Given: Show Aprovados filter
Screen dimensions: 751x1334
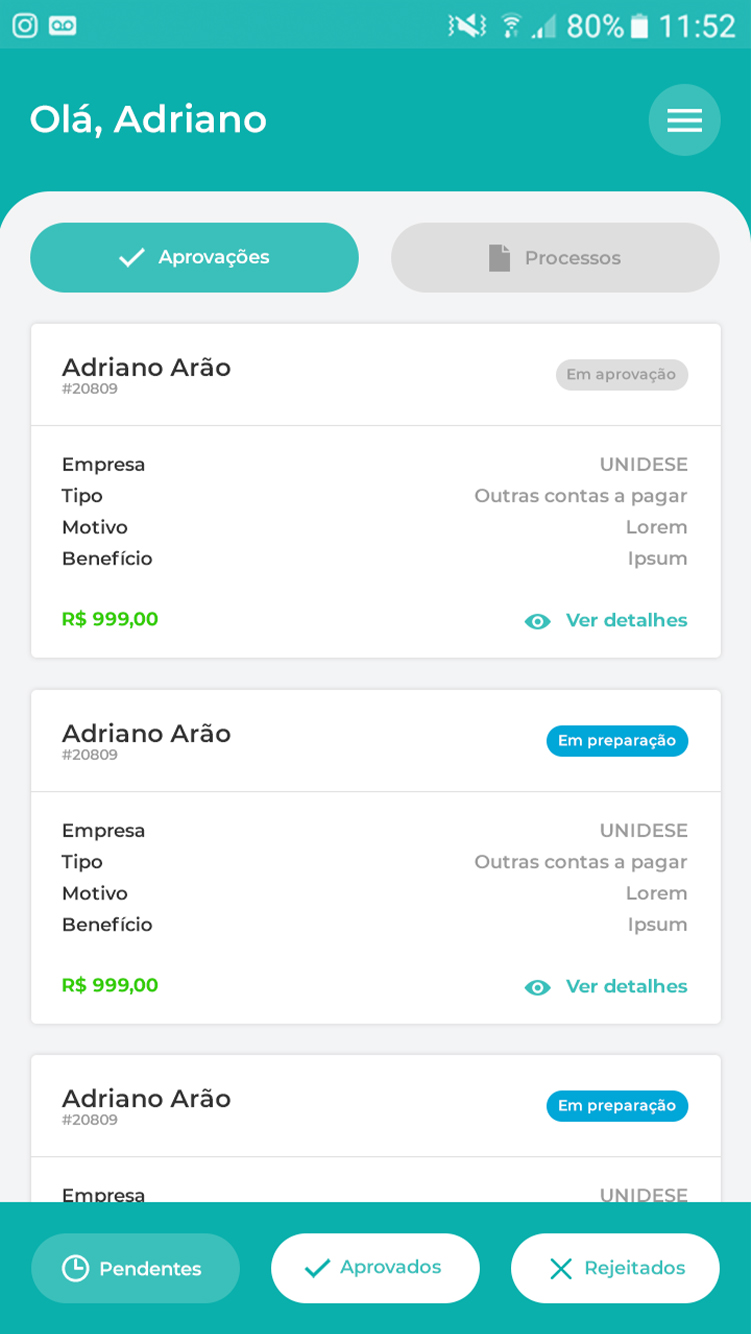Looking at the screenshot, I should [375, 1268].
